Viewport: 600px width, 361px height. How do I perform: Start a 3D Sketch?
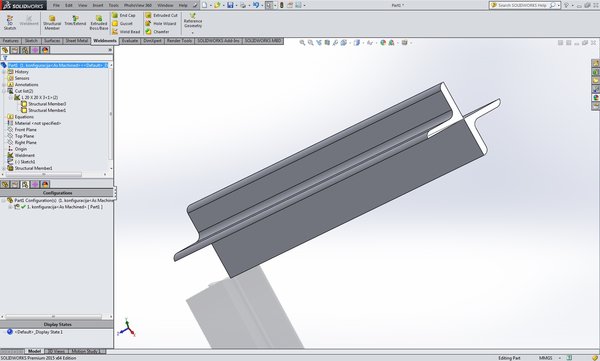tap(10, 23)
